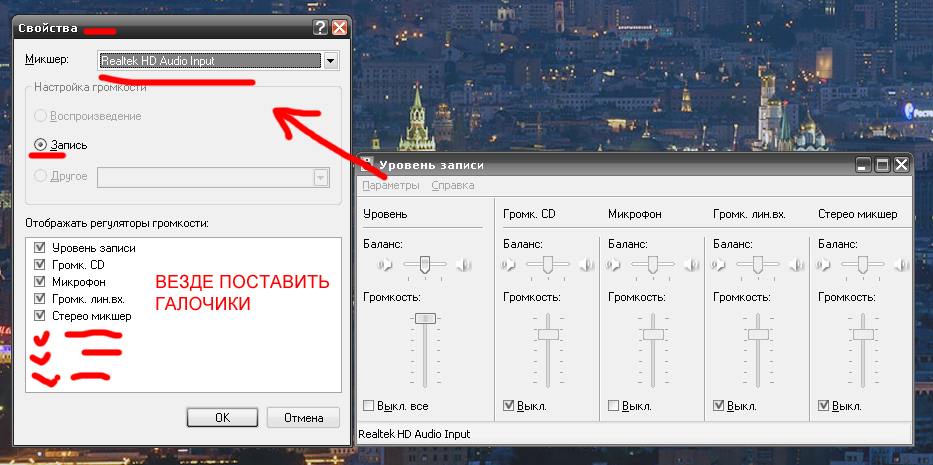Screen dimensions: 933x465
Task: Select the Запись radio button
Action: 40,145
